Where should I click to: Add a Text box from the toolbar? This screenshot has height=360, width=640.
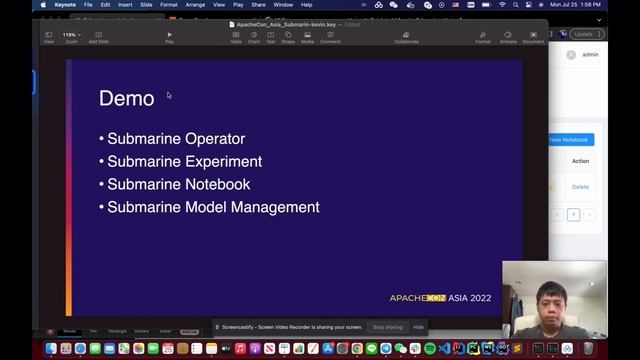pos(271,37)
